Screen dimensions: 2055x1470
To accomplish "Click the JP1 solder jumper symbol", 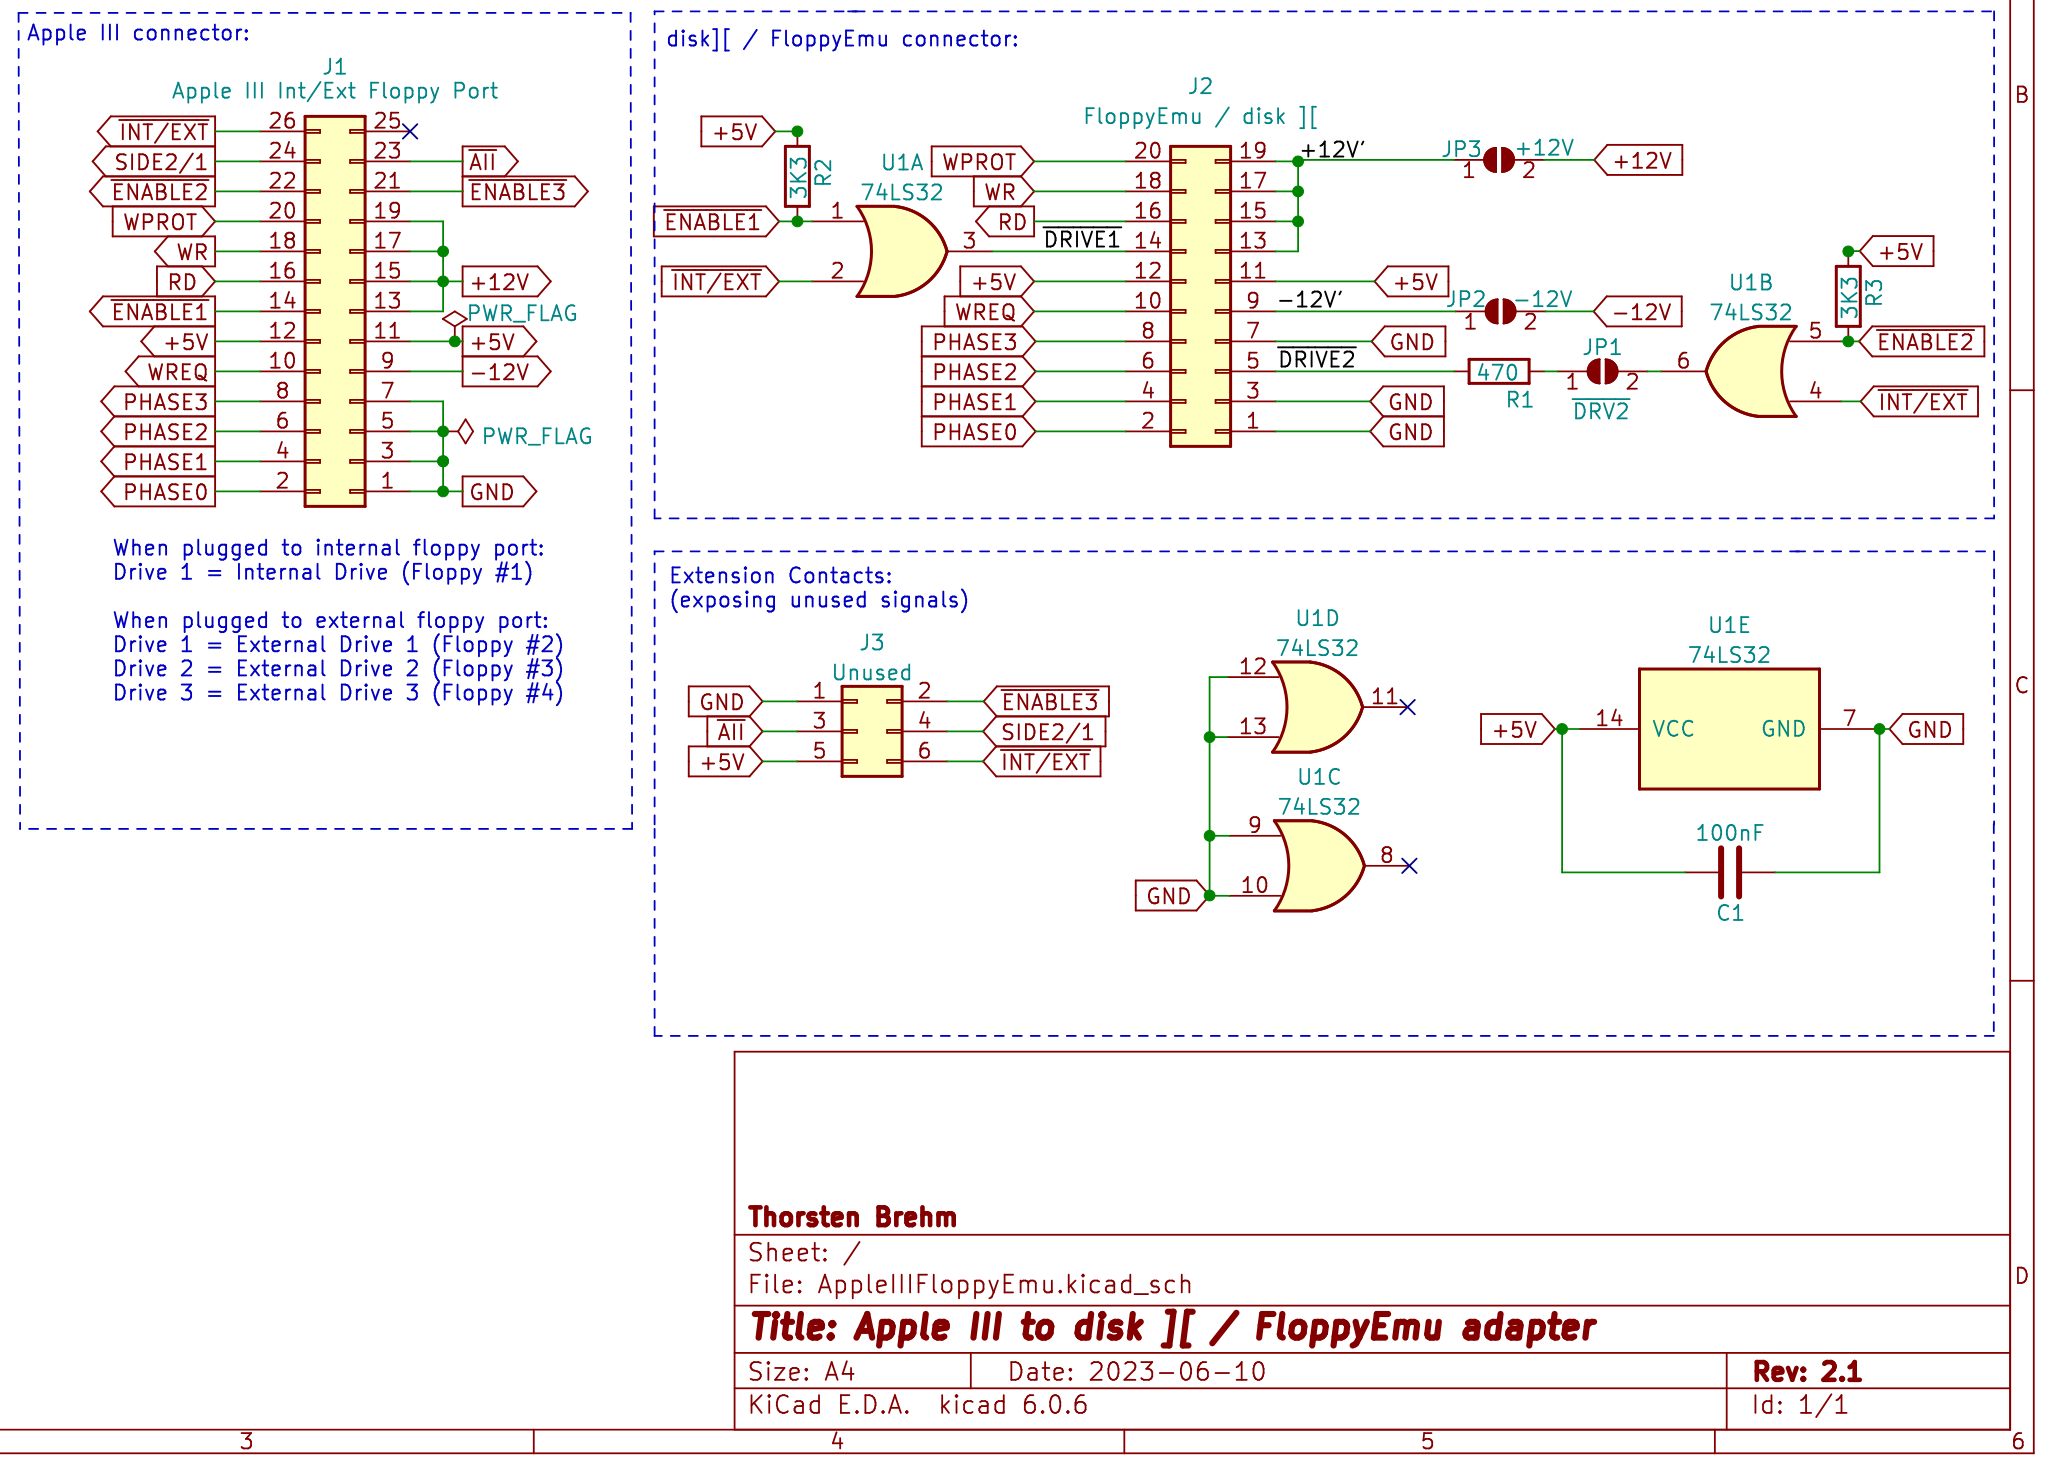I will pos(1602,372).
